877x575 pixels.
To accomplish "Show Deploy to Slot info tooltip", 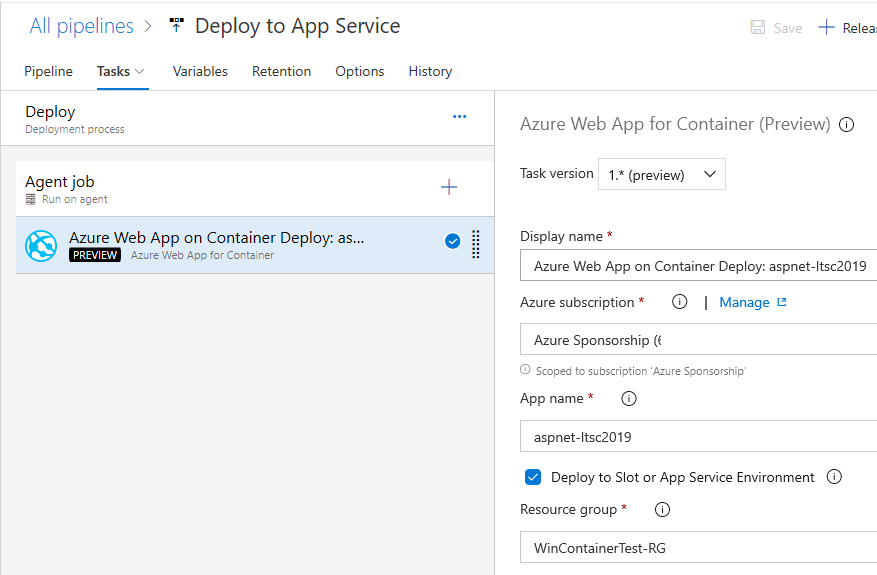I will [x=834, y=477].
